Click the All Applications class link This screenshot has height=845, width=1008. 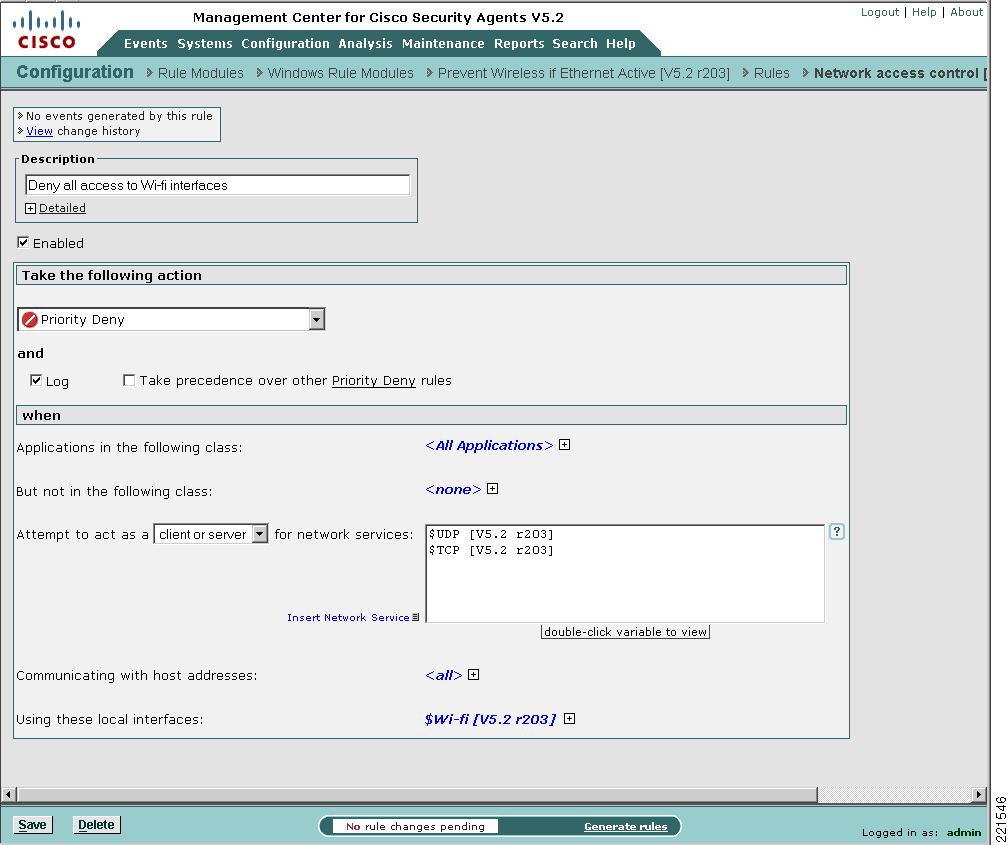click(489, 446)
